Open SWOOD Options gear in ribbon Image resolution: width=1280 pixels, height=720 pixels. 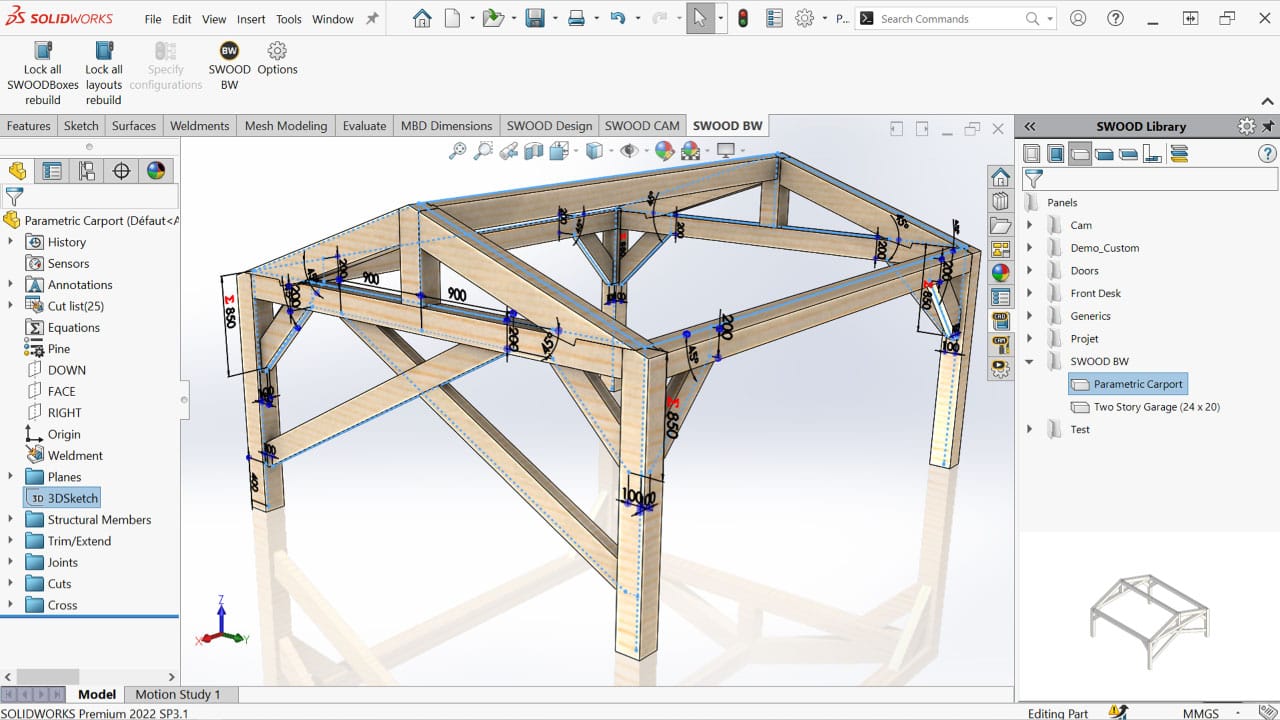pyautogui.click(x=277, y=59)
